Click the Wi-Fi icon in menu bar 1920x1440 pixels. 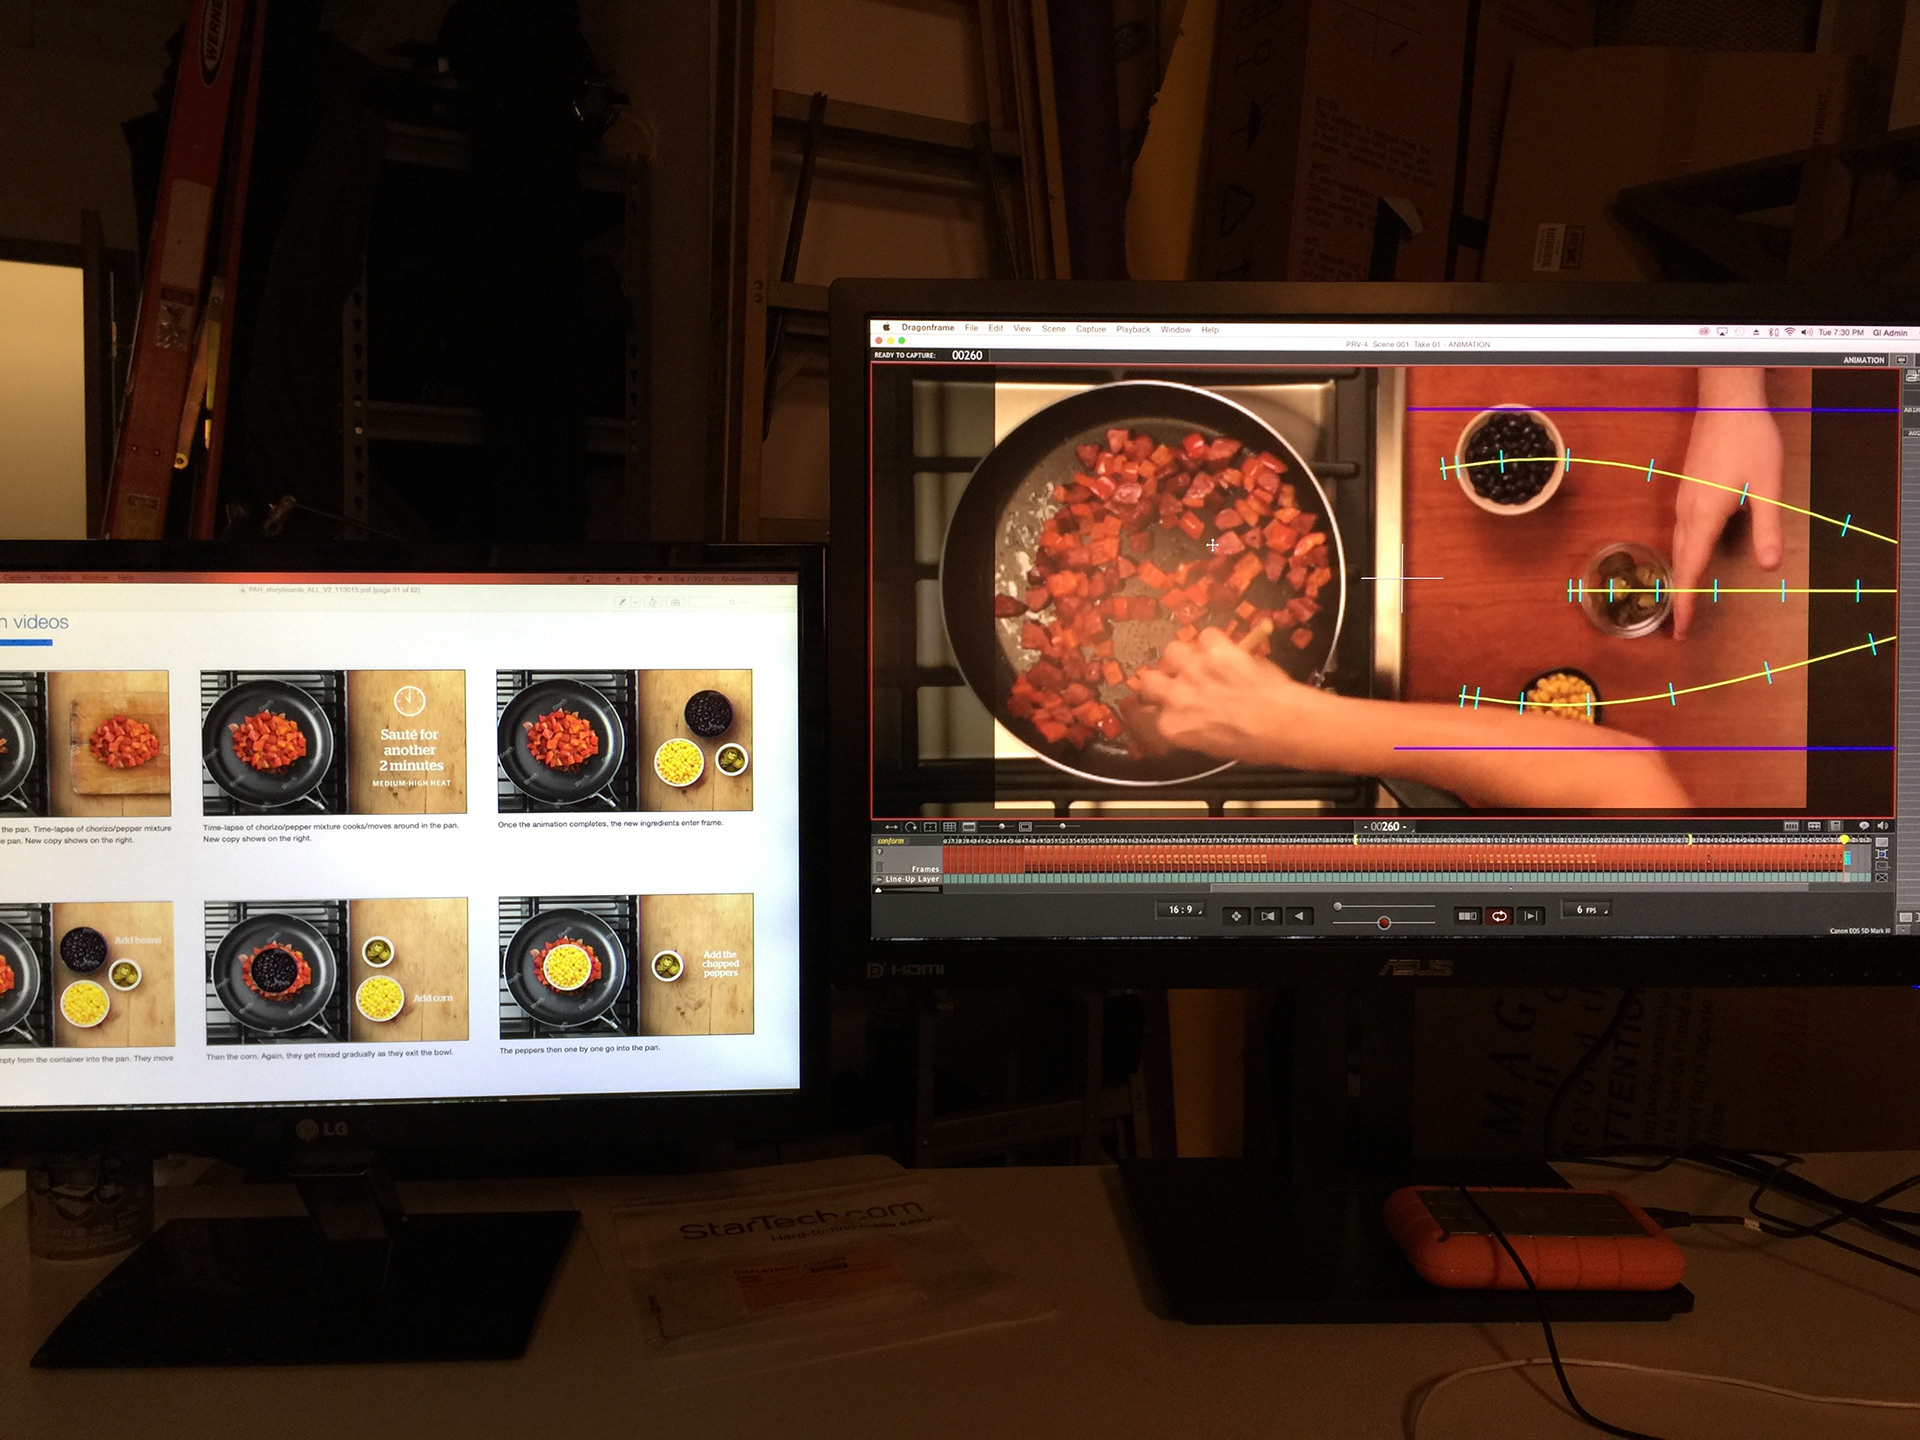click(x=1789, y=332)
